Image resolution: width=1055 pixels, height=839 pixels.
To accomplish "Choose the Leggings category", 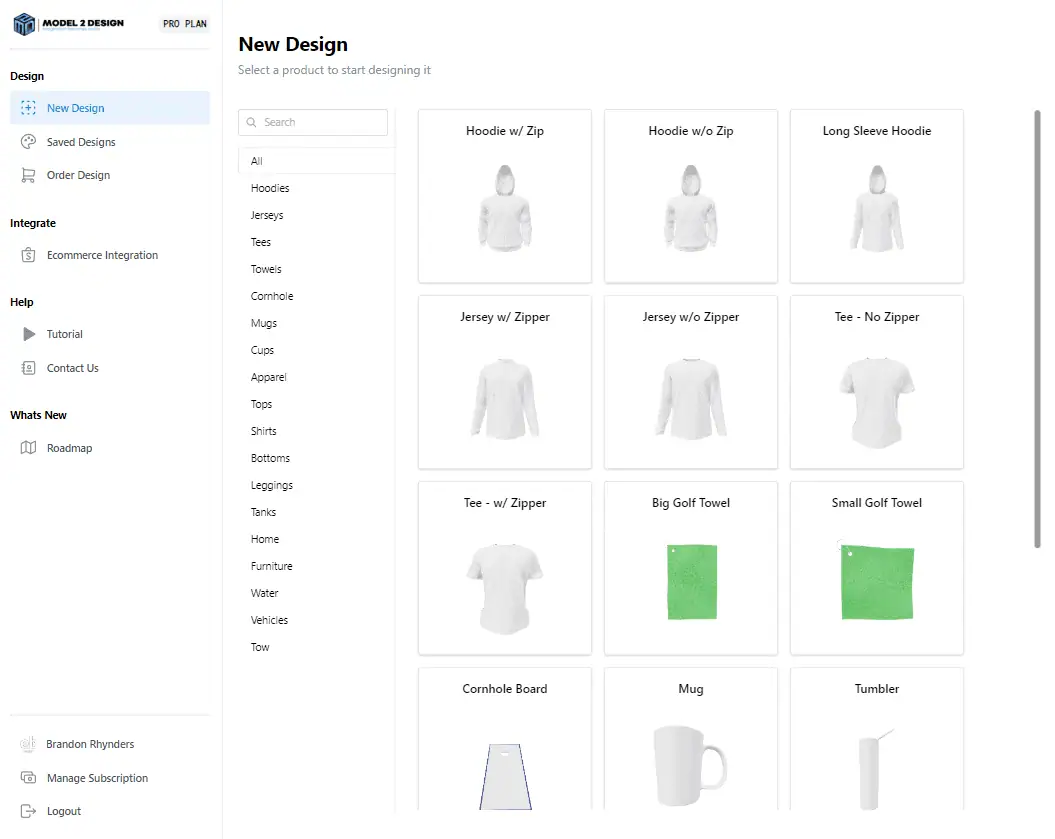I will (272, 485).
